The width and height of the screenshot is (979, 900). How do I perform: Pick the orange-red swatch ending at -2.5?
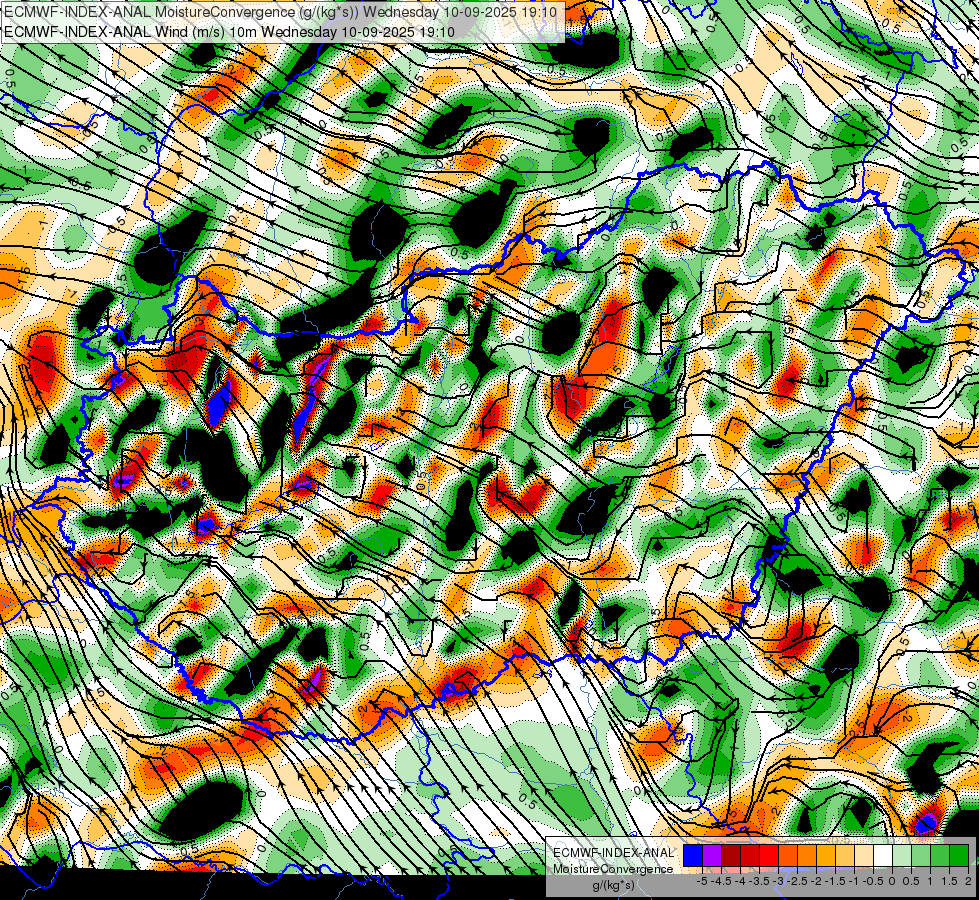point(788,856)
